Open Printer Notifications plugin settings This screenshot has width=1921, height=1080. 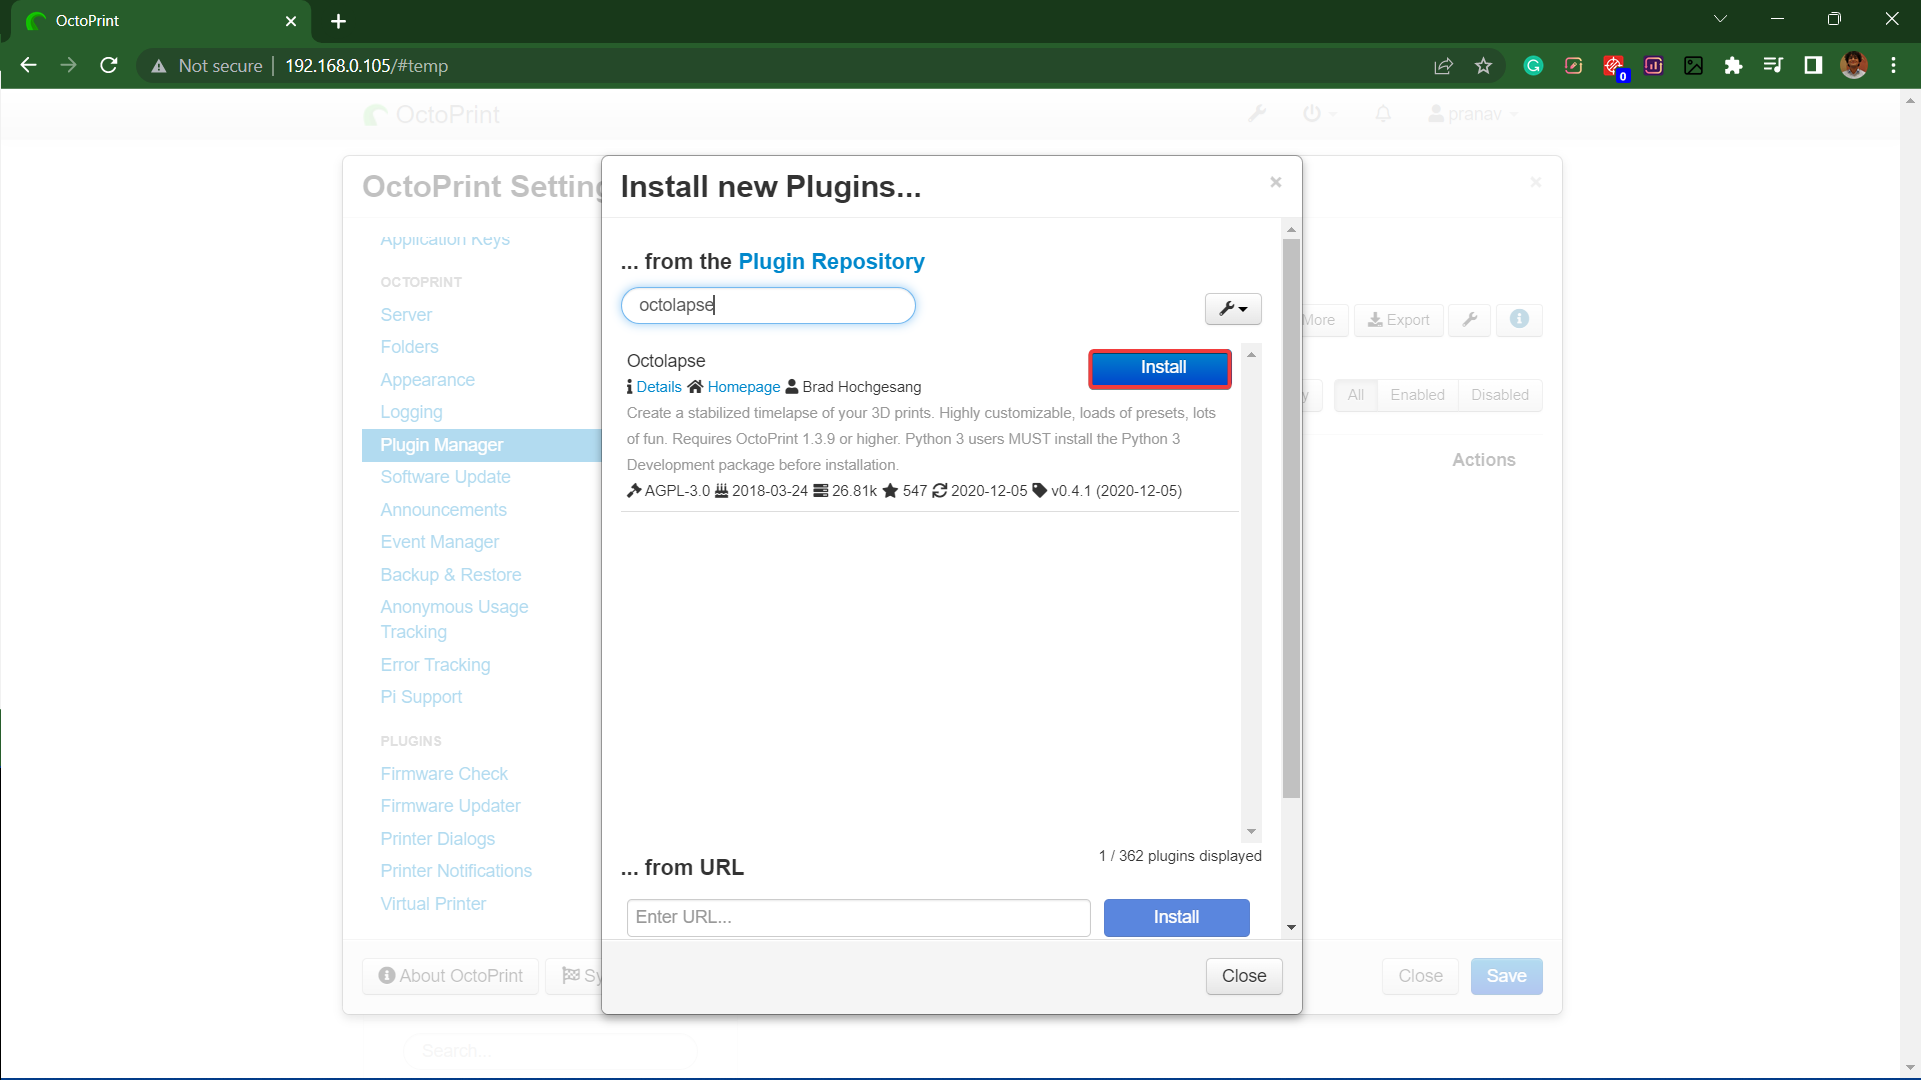pos(456,871)
